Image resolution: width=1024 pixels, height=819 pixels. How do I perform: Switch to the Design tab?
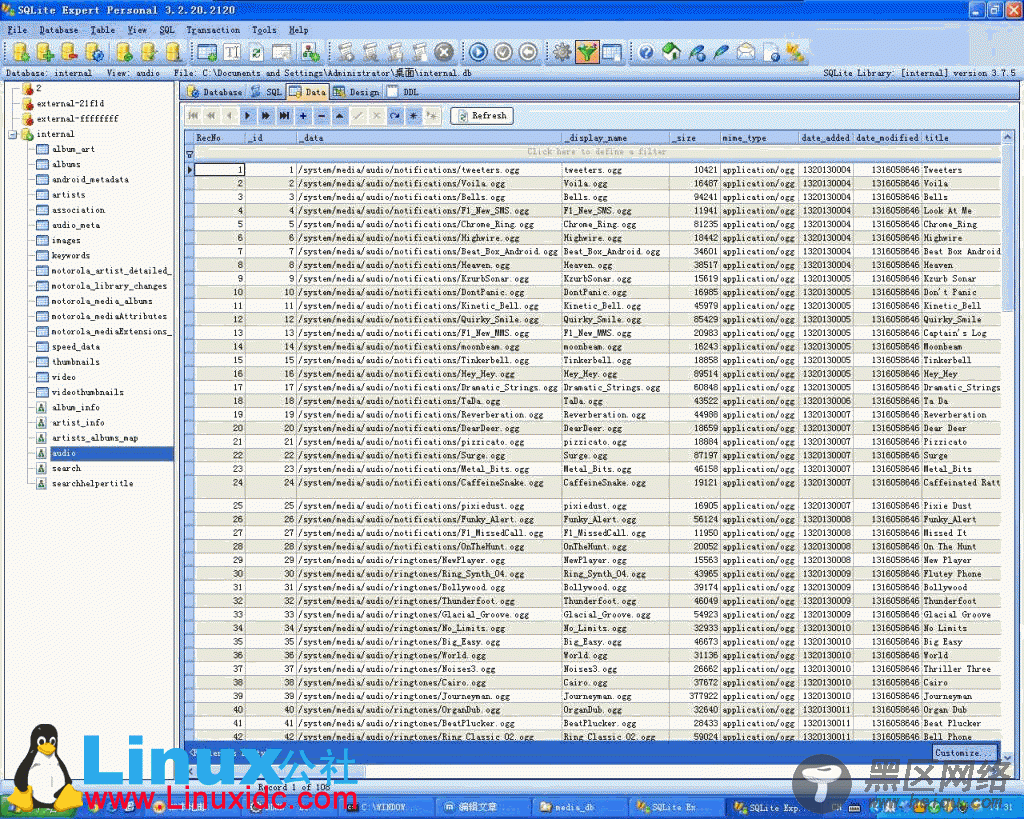357,92
